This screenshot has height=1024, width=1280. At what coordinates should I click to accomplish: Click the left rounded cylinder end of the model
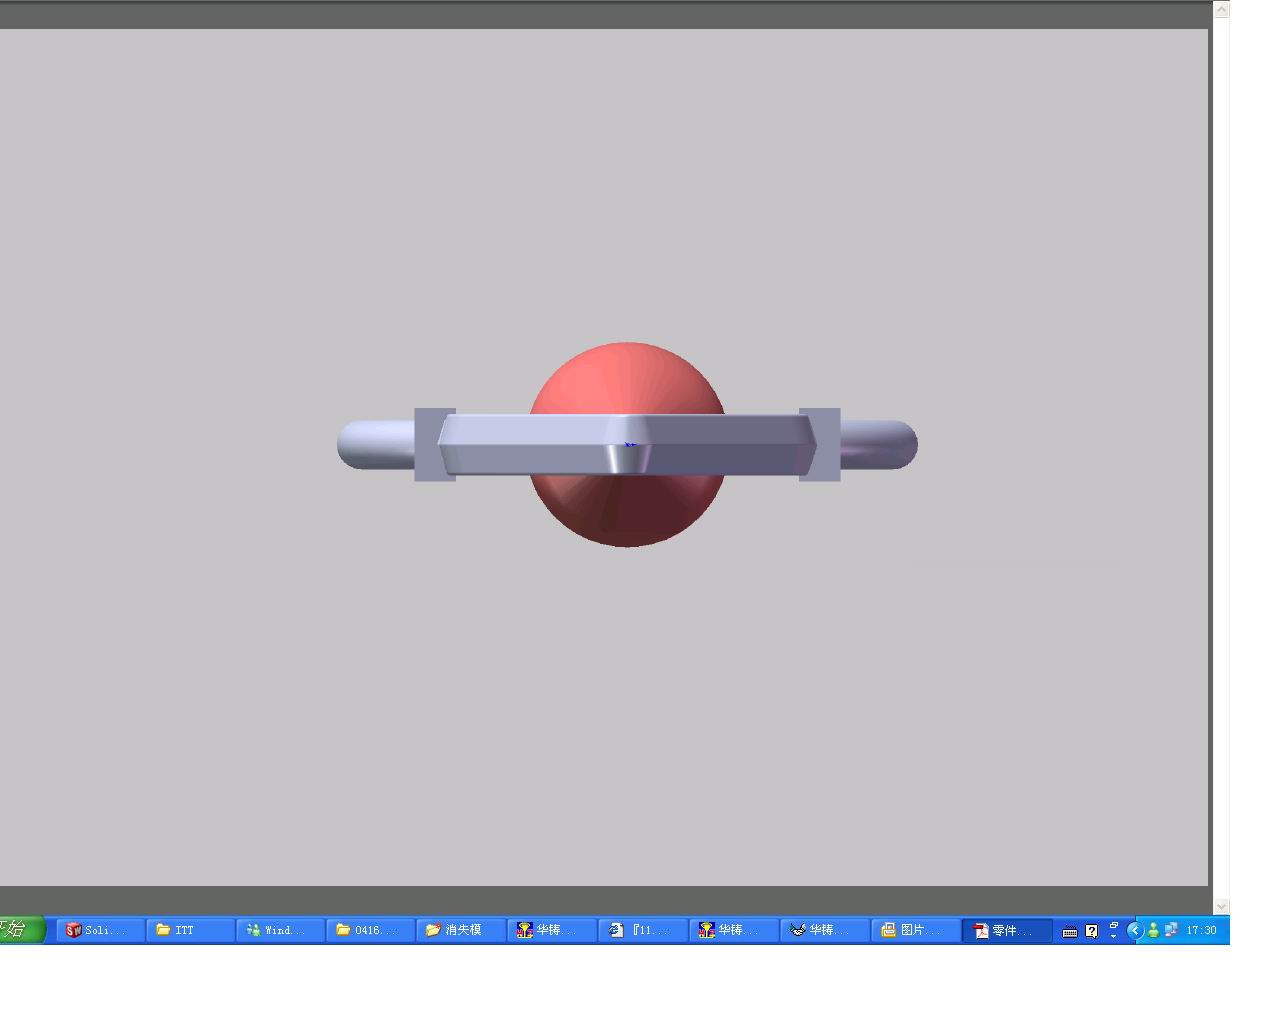coord(376,445)
